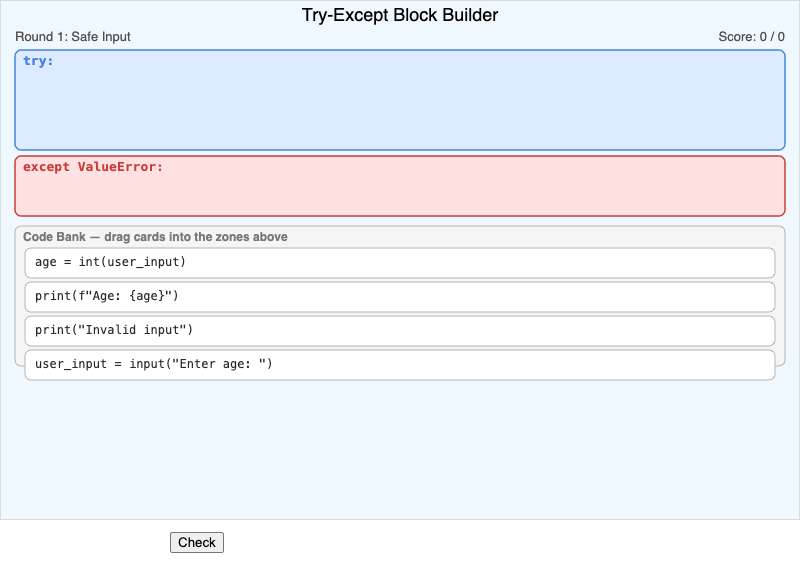
Task: Click the blank light-blue area below the Code Bank
Action: click(400, 450)
